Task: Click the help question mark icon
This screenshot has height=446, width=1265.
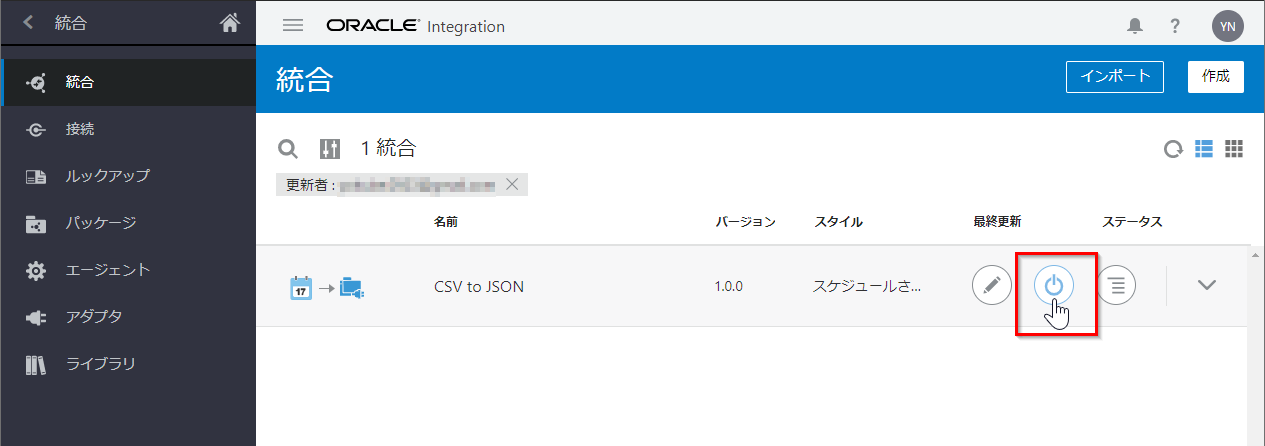Action: coord(1175,27)
